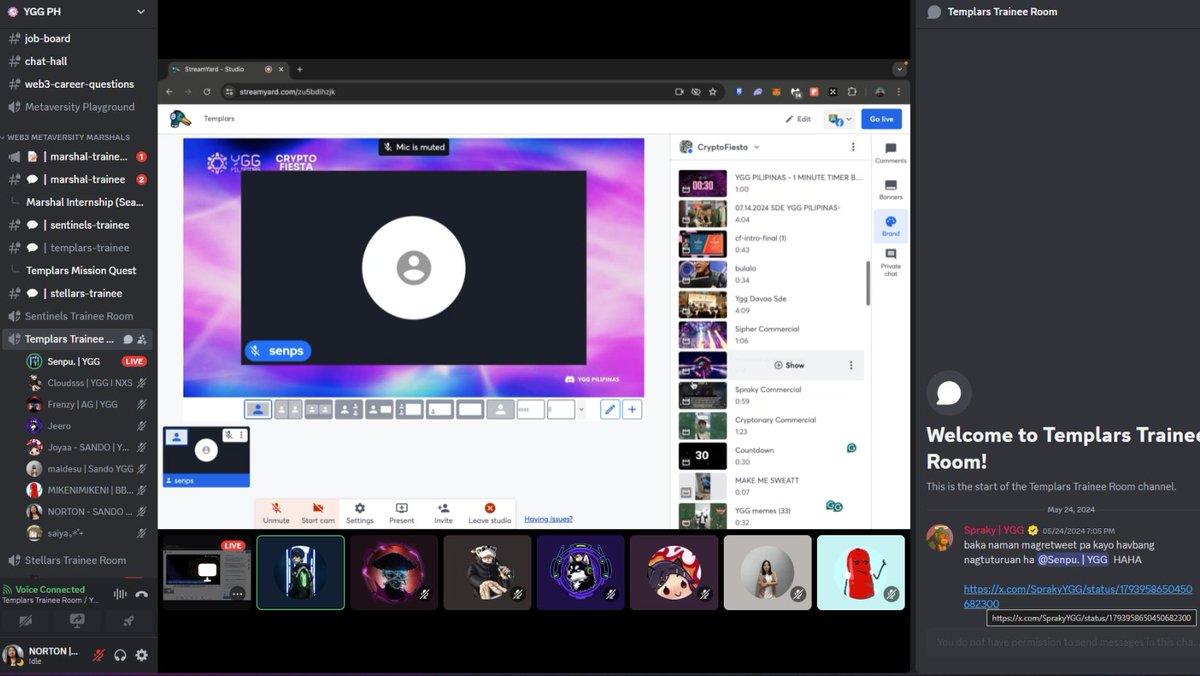
Task: Select Senpu. | YGG live participant
Action: pyautogui.click(x=87, y=361)
